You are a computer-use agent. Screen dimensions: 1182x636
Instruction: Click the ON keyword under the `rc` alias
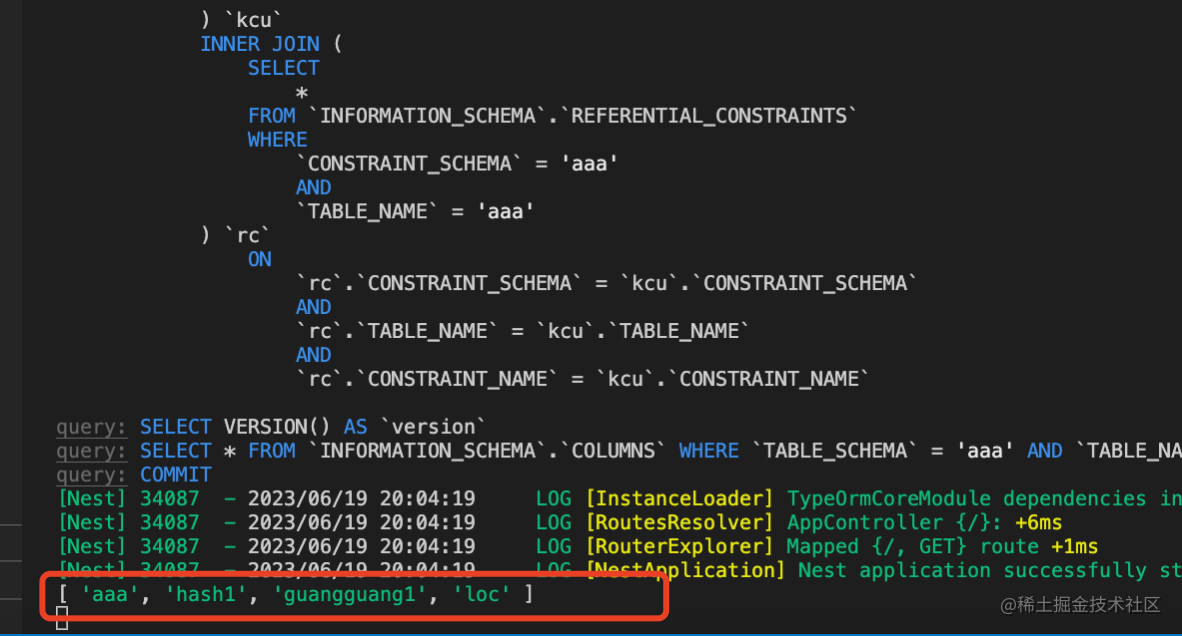pos(260,259)
